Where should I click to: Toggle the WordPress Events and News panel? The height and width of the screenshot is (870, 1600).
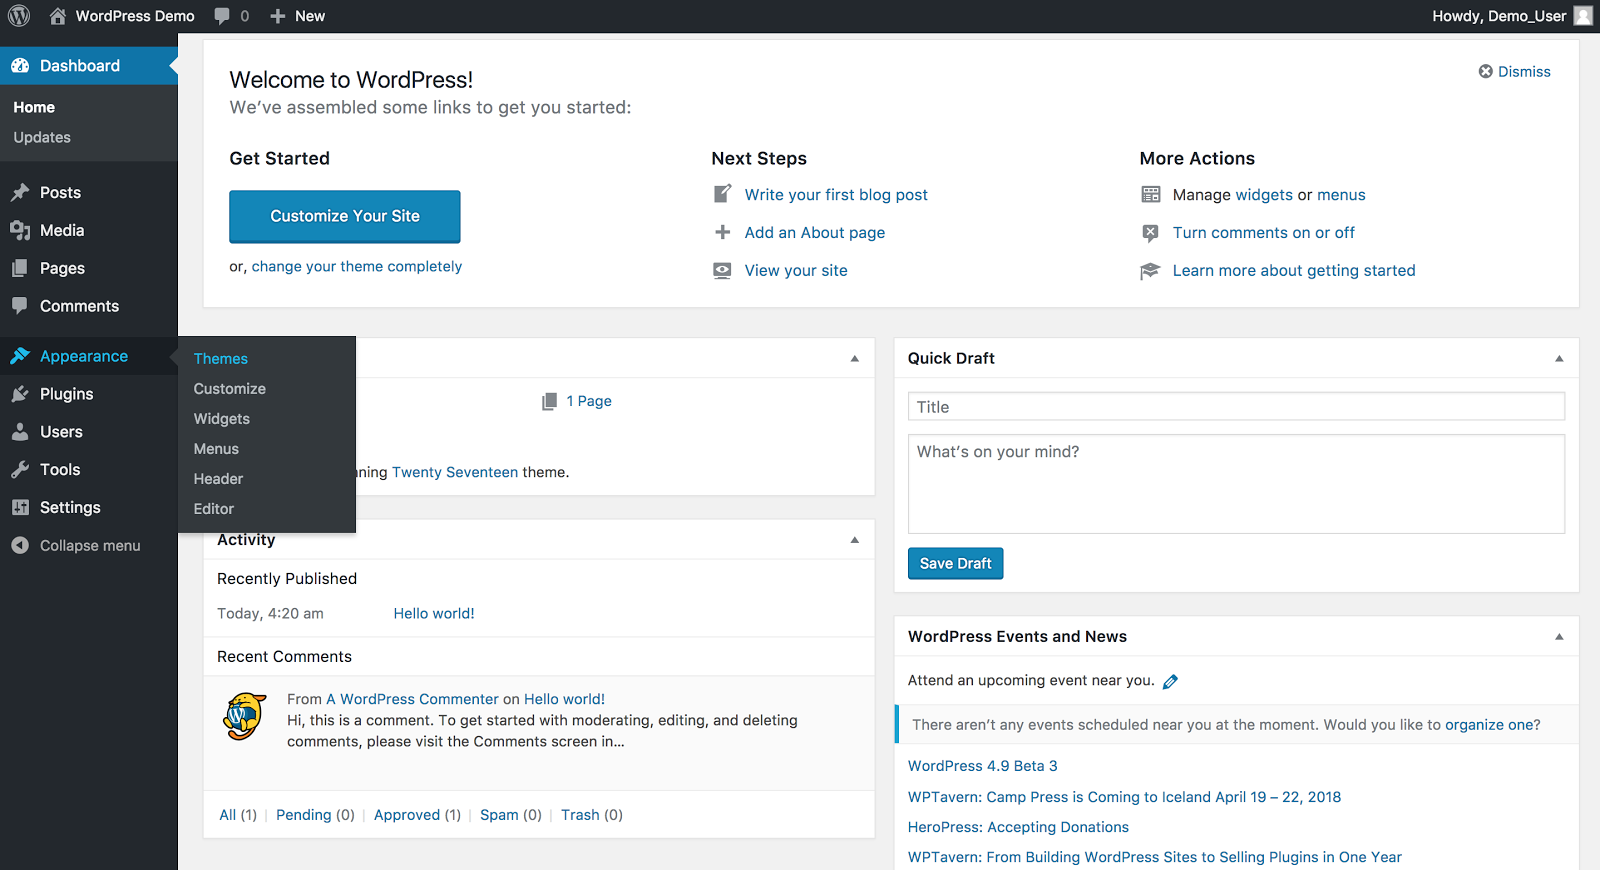pyautogui.click(x=1558, y=637)
